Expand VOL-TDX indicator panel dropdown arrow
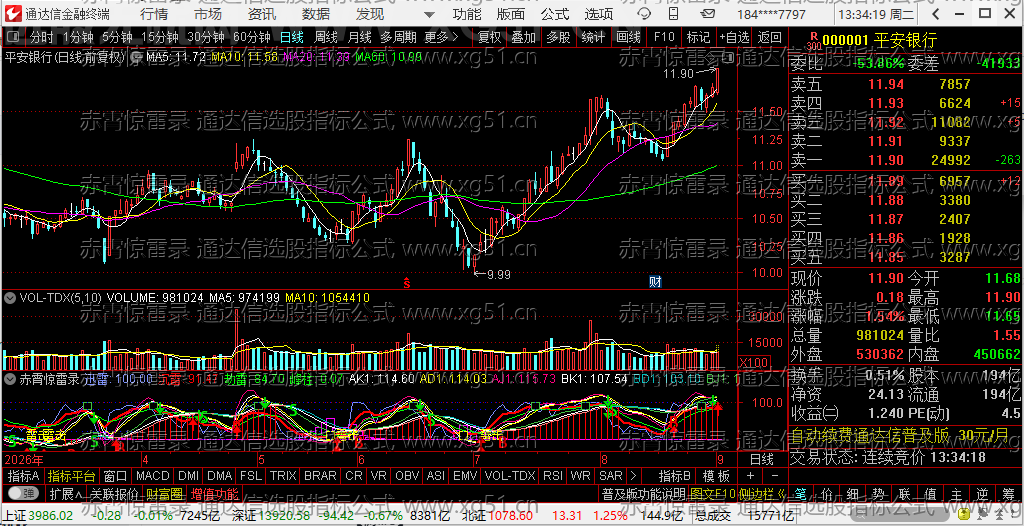The height and width of the screenshot is (526, 1024). tap(10, 298)
